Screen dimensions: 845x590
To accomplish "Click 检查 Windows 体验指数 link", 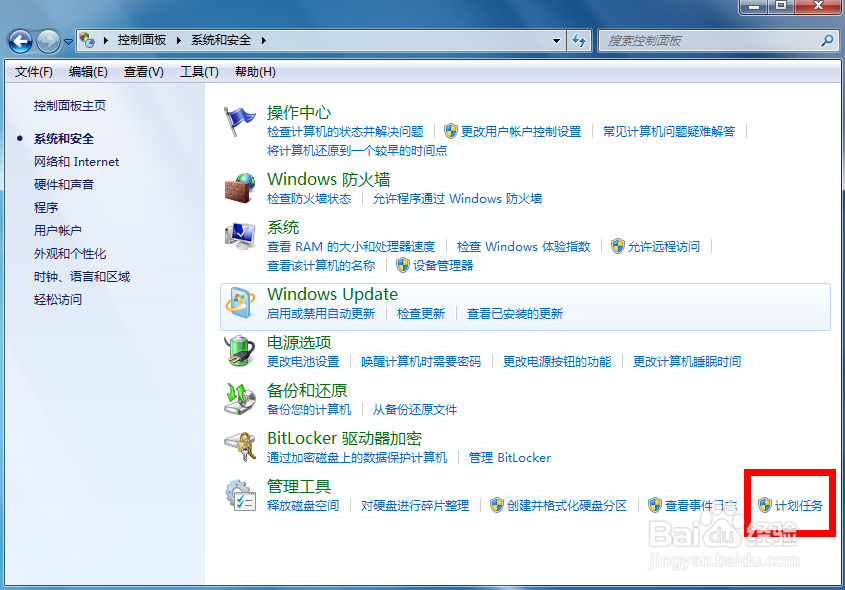I will pyautogui.click(x=523, y=247).
